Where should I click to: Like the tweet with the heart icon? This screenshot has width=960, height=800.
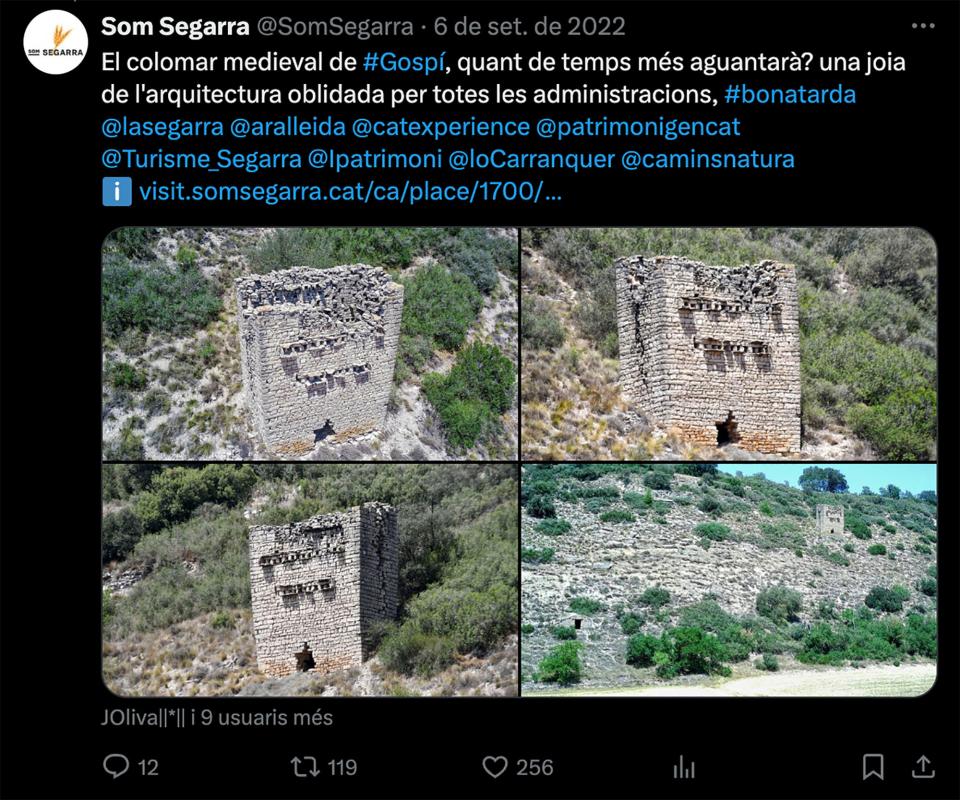[495, 767]
